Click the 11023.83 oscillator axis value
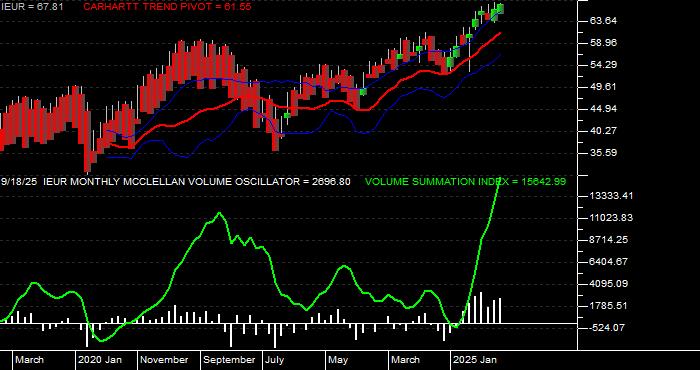Screen dimensions: 700x370 click(611, 218)
